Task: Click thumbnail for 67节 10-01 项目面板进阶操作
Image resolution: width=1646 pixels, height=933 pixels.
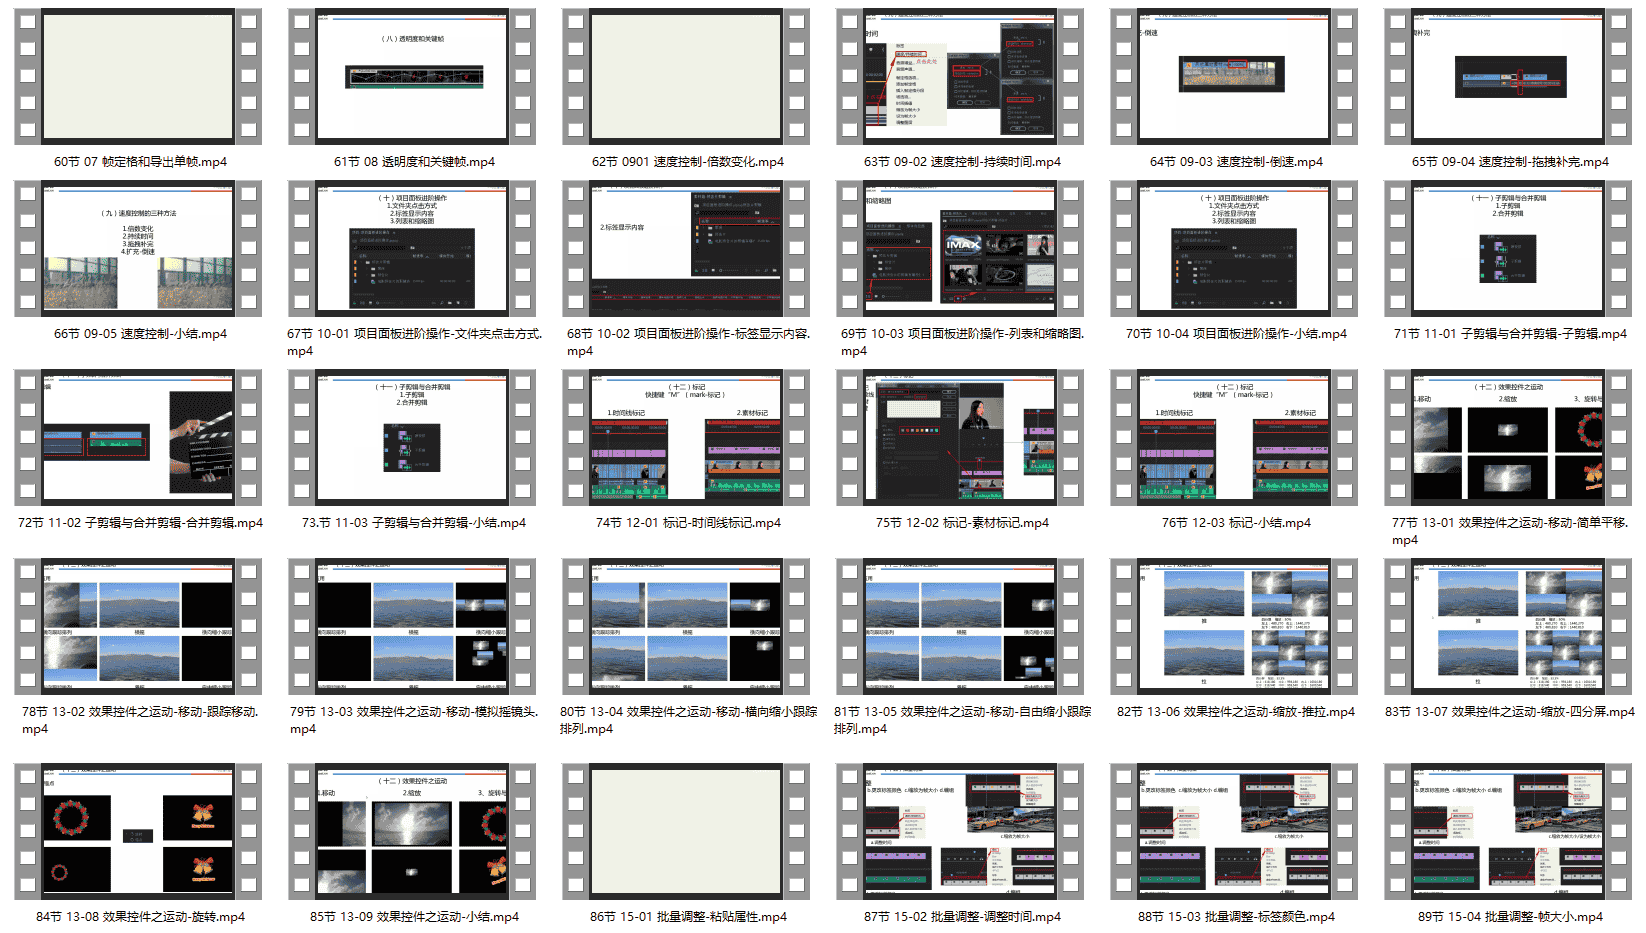Action: click(x=412, y=249)
